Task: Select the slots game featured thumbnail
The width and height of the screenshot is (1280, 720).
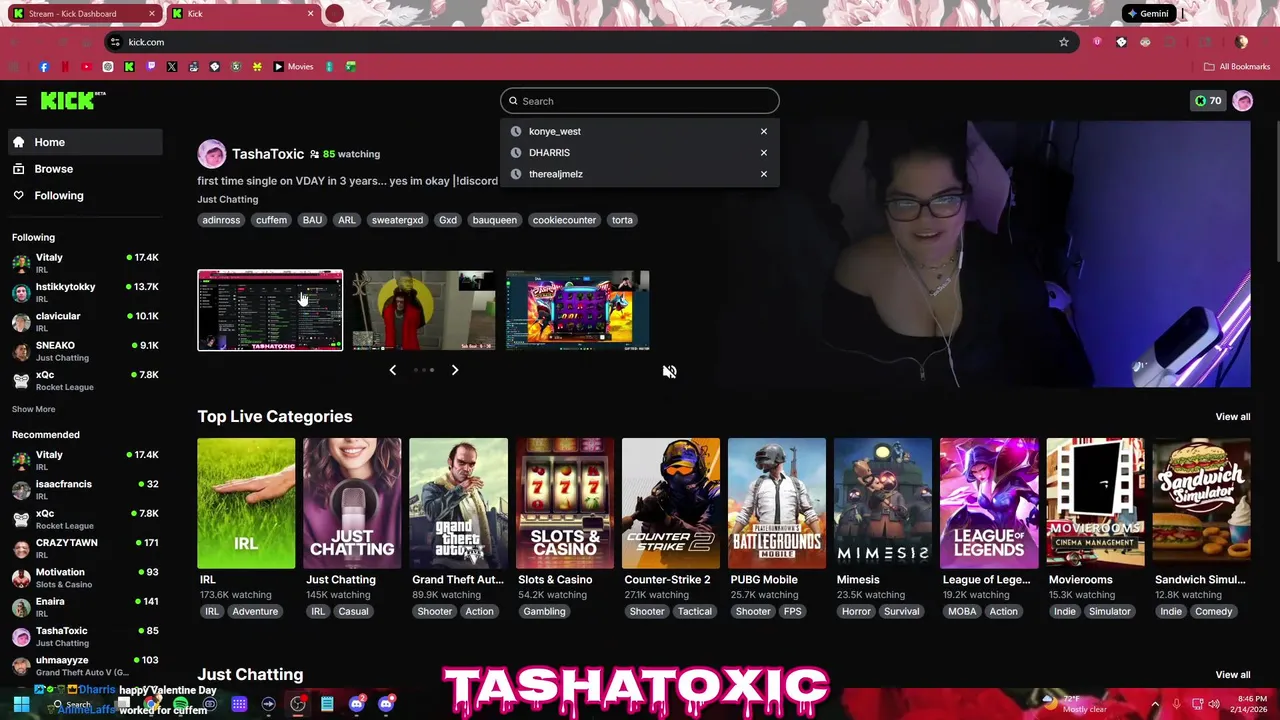Action: coord(577,310)
